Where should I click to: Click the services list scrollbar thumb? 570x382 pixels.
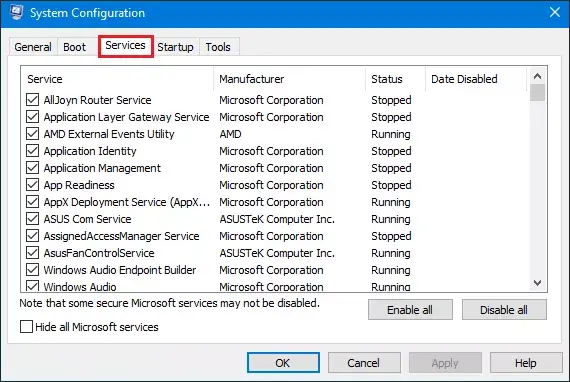[x=537, y=93]
